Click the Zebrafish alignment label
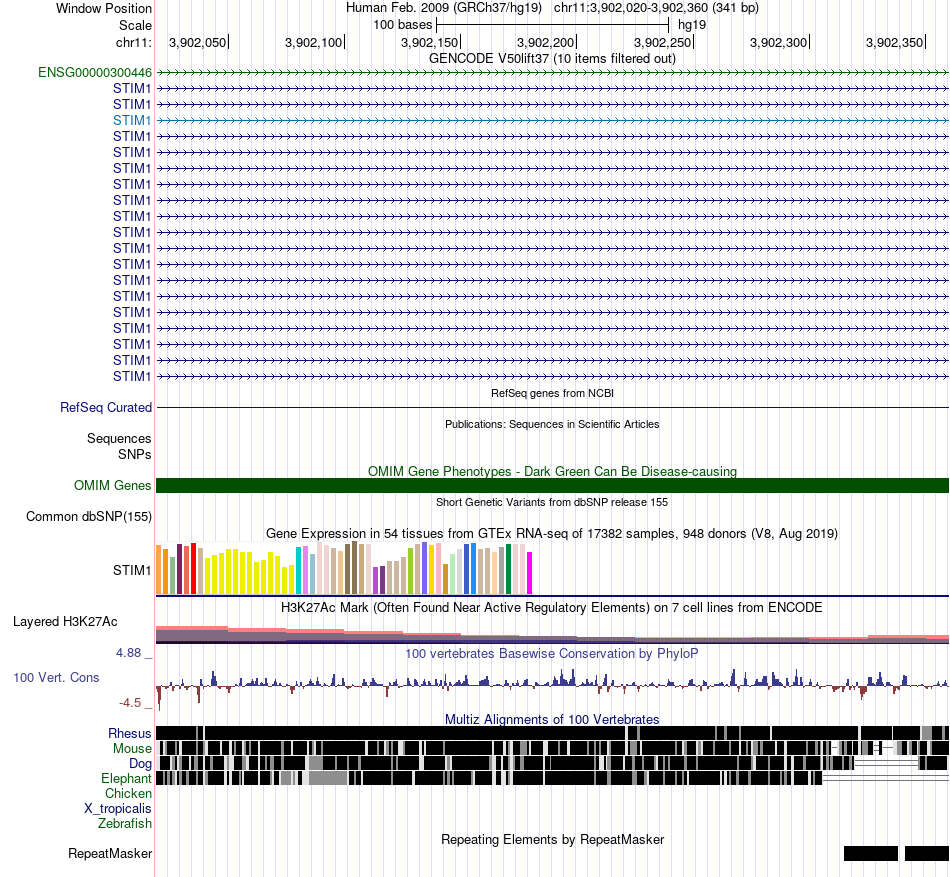The width and height of the screenshot is (950, 877). [125, 824]
